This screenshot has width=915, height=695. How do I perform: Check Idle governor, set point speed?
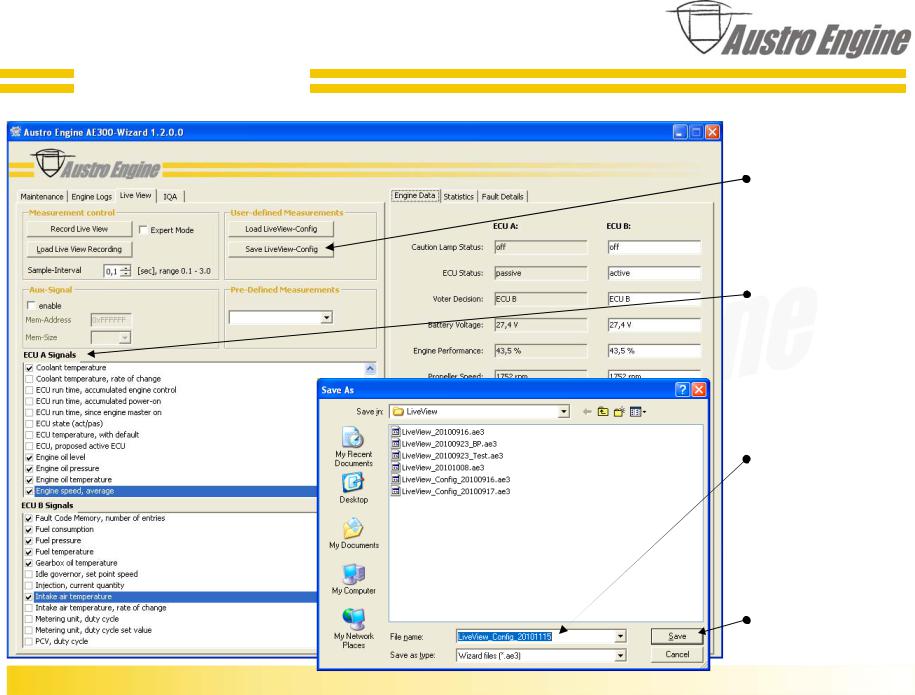[29, 574]
